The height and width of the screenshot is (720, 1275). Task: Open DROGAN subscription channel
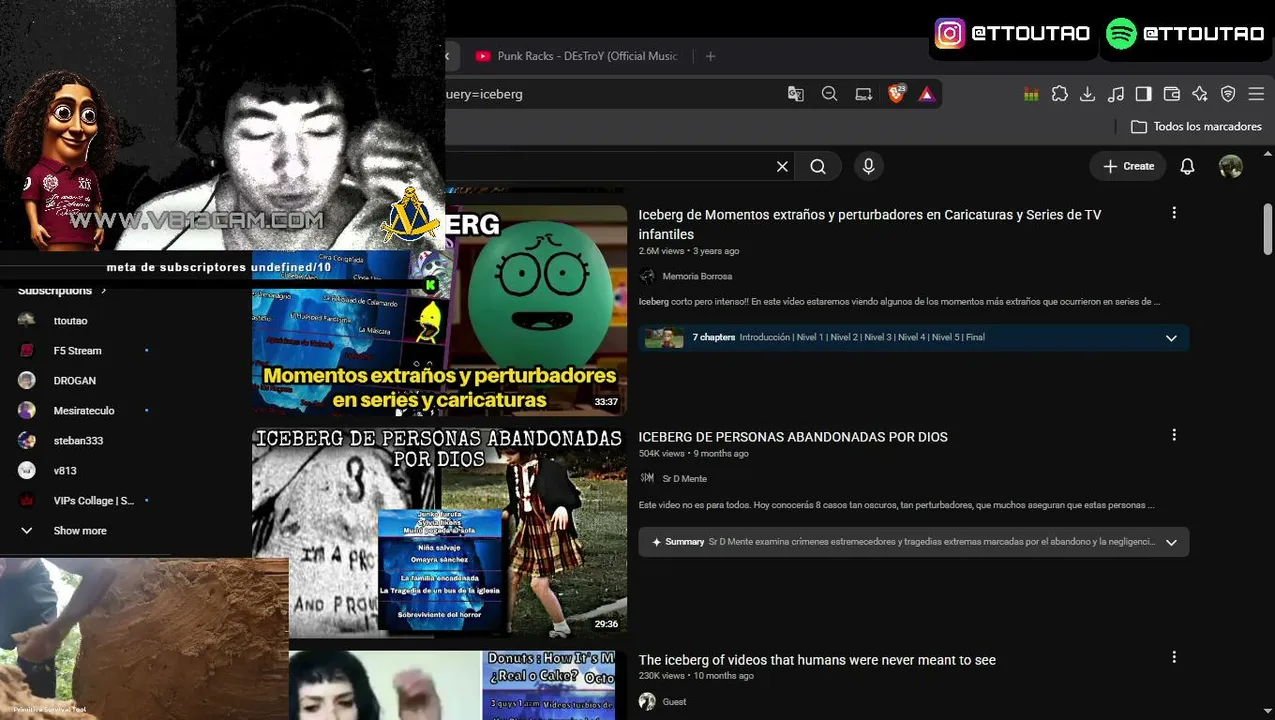(75, 381)
